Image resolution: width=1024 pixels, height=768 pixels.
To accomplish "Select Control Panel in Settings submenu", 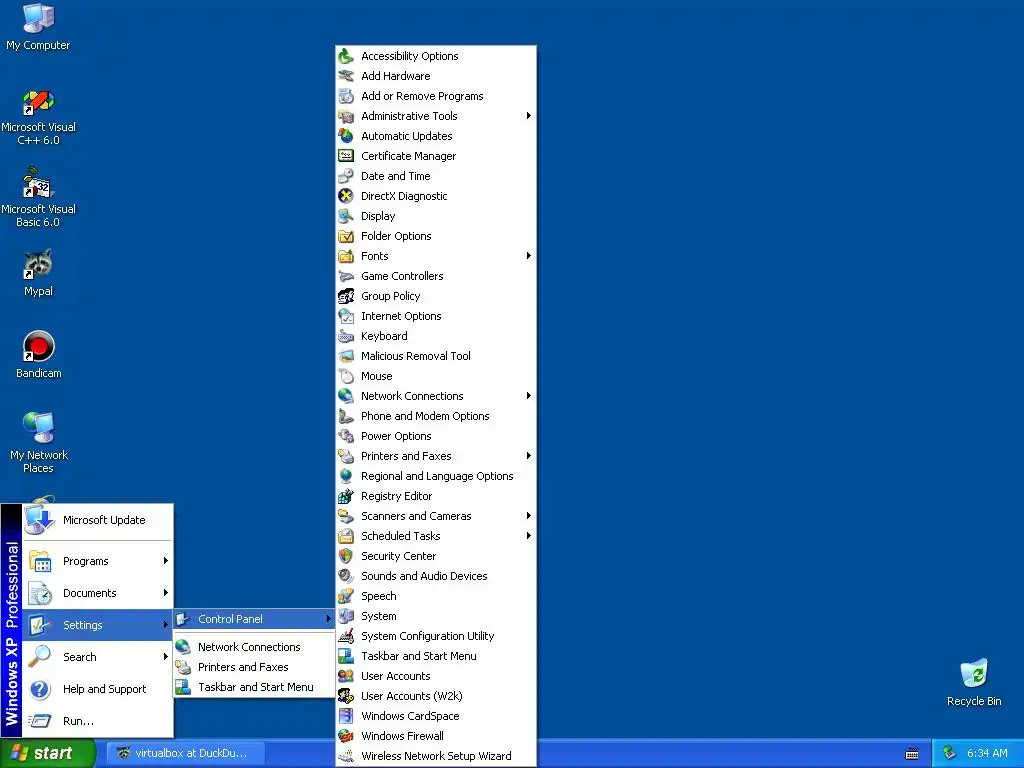I will click(254, 618).
